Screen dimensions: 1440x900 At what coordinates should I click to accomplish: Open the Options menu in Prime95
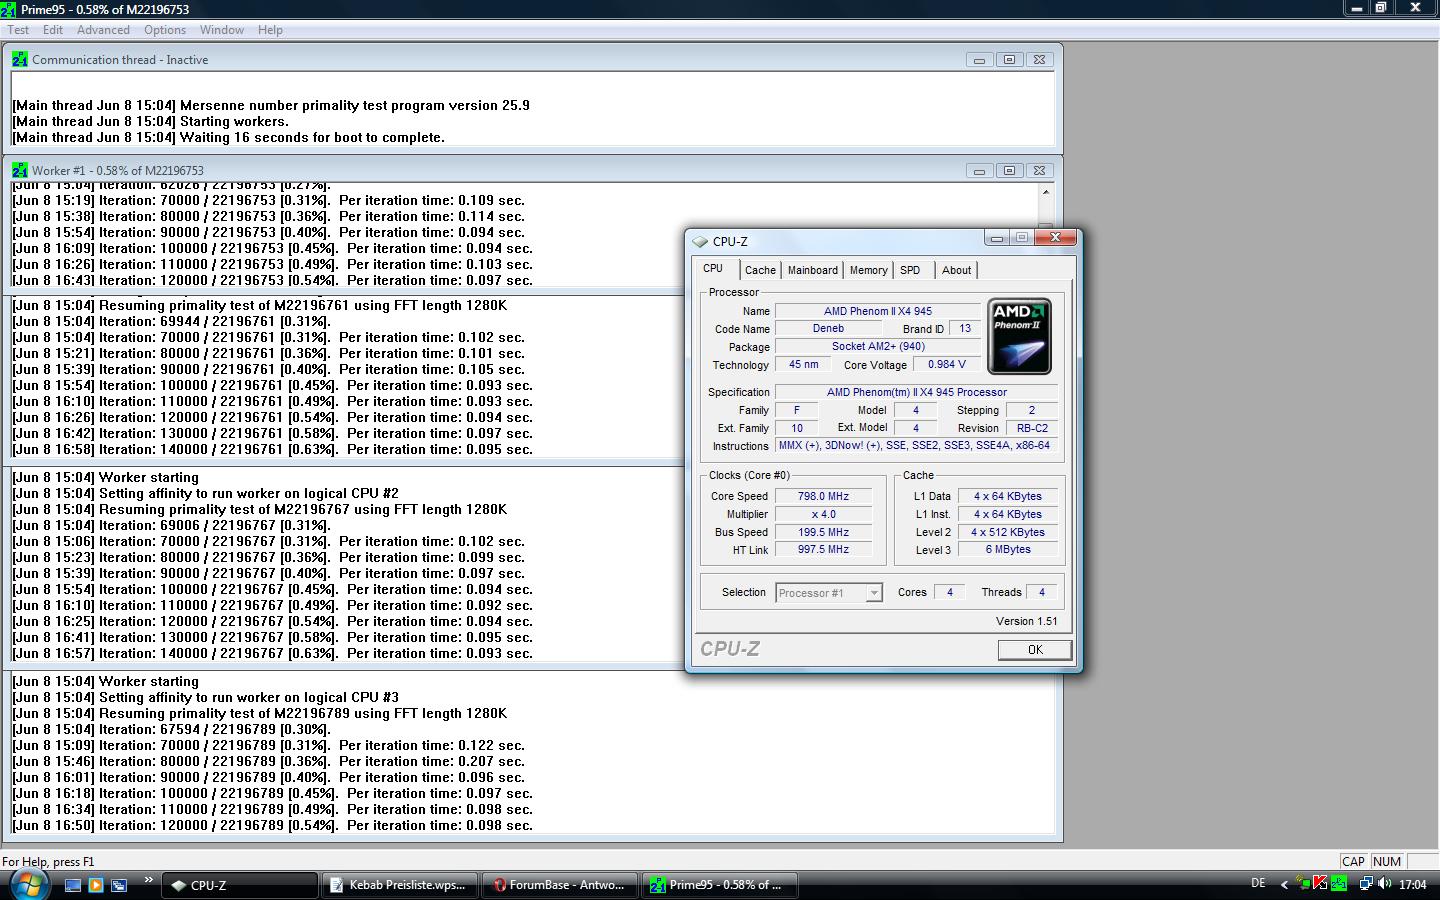click(x=165, y=30)
